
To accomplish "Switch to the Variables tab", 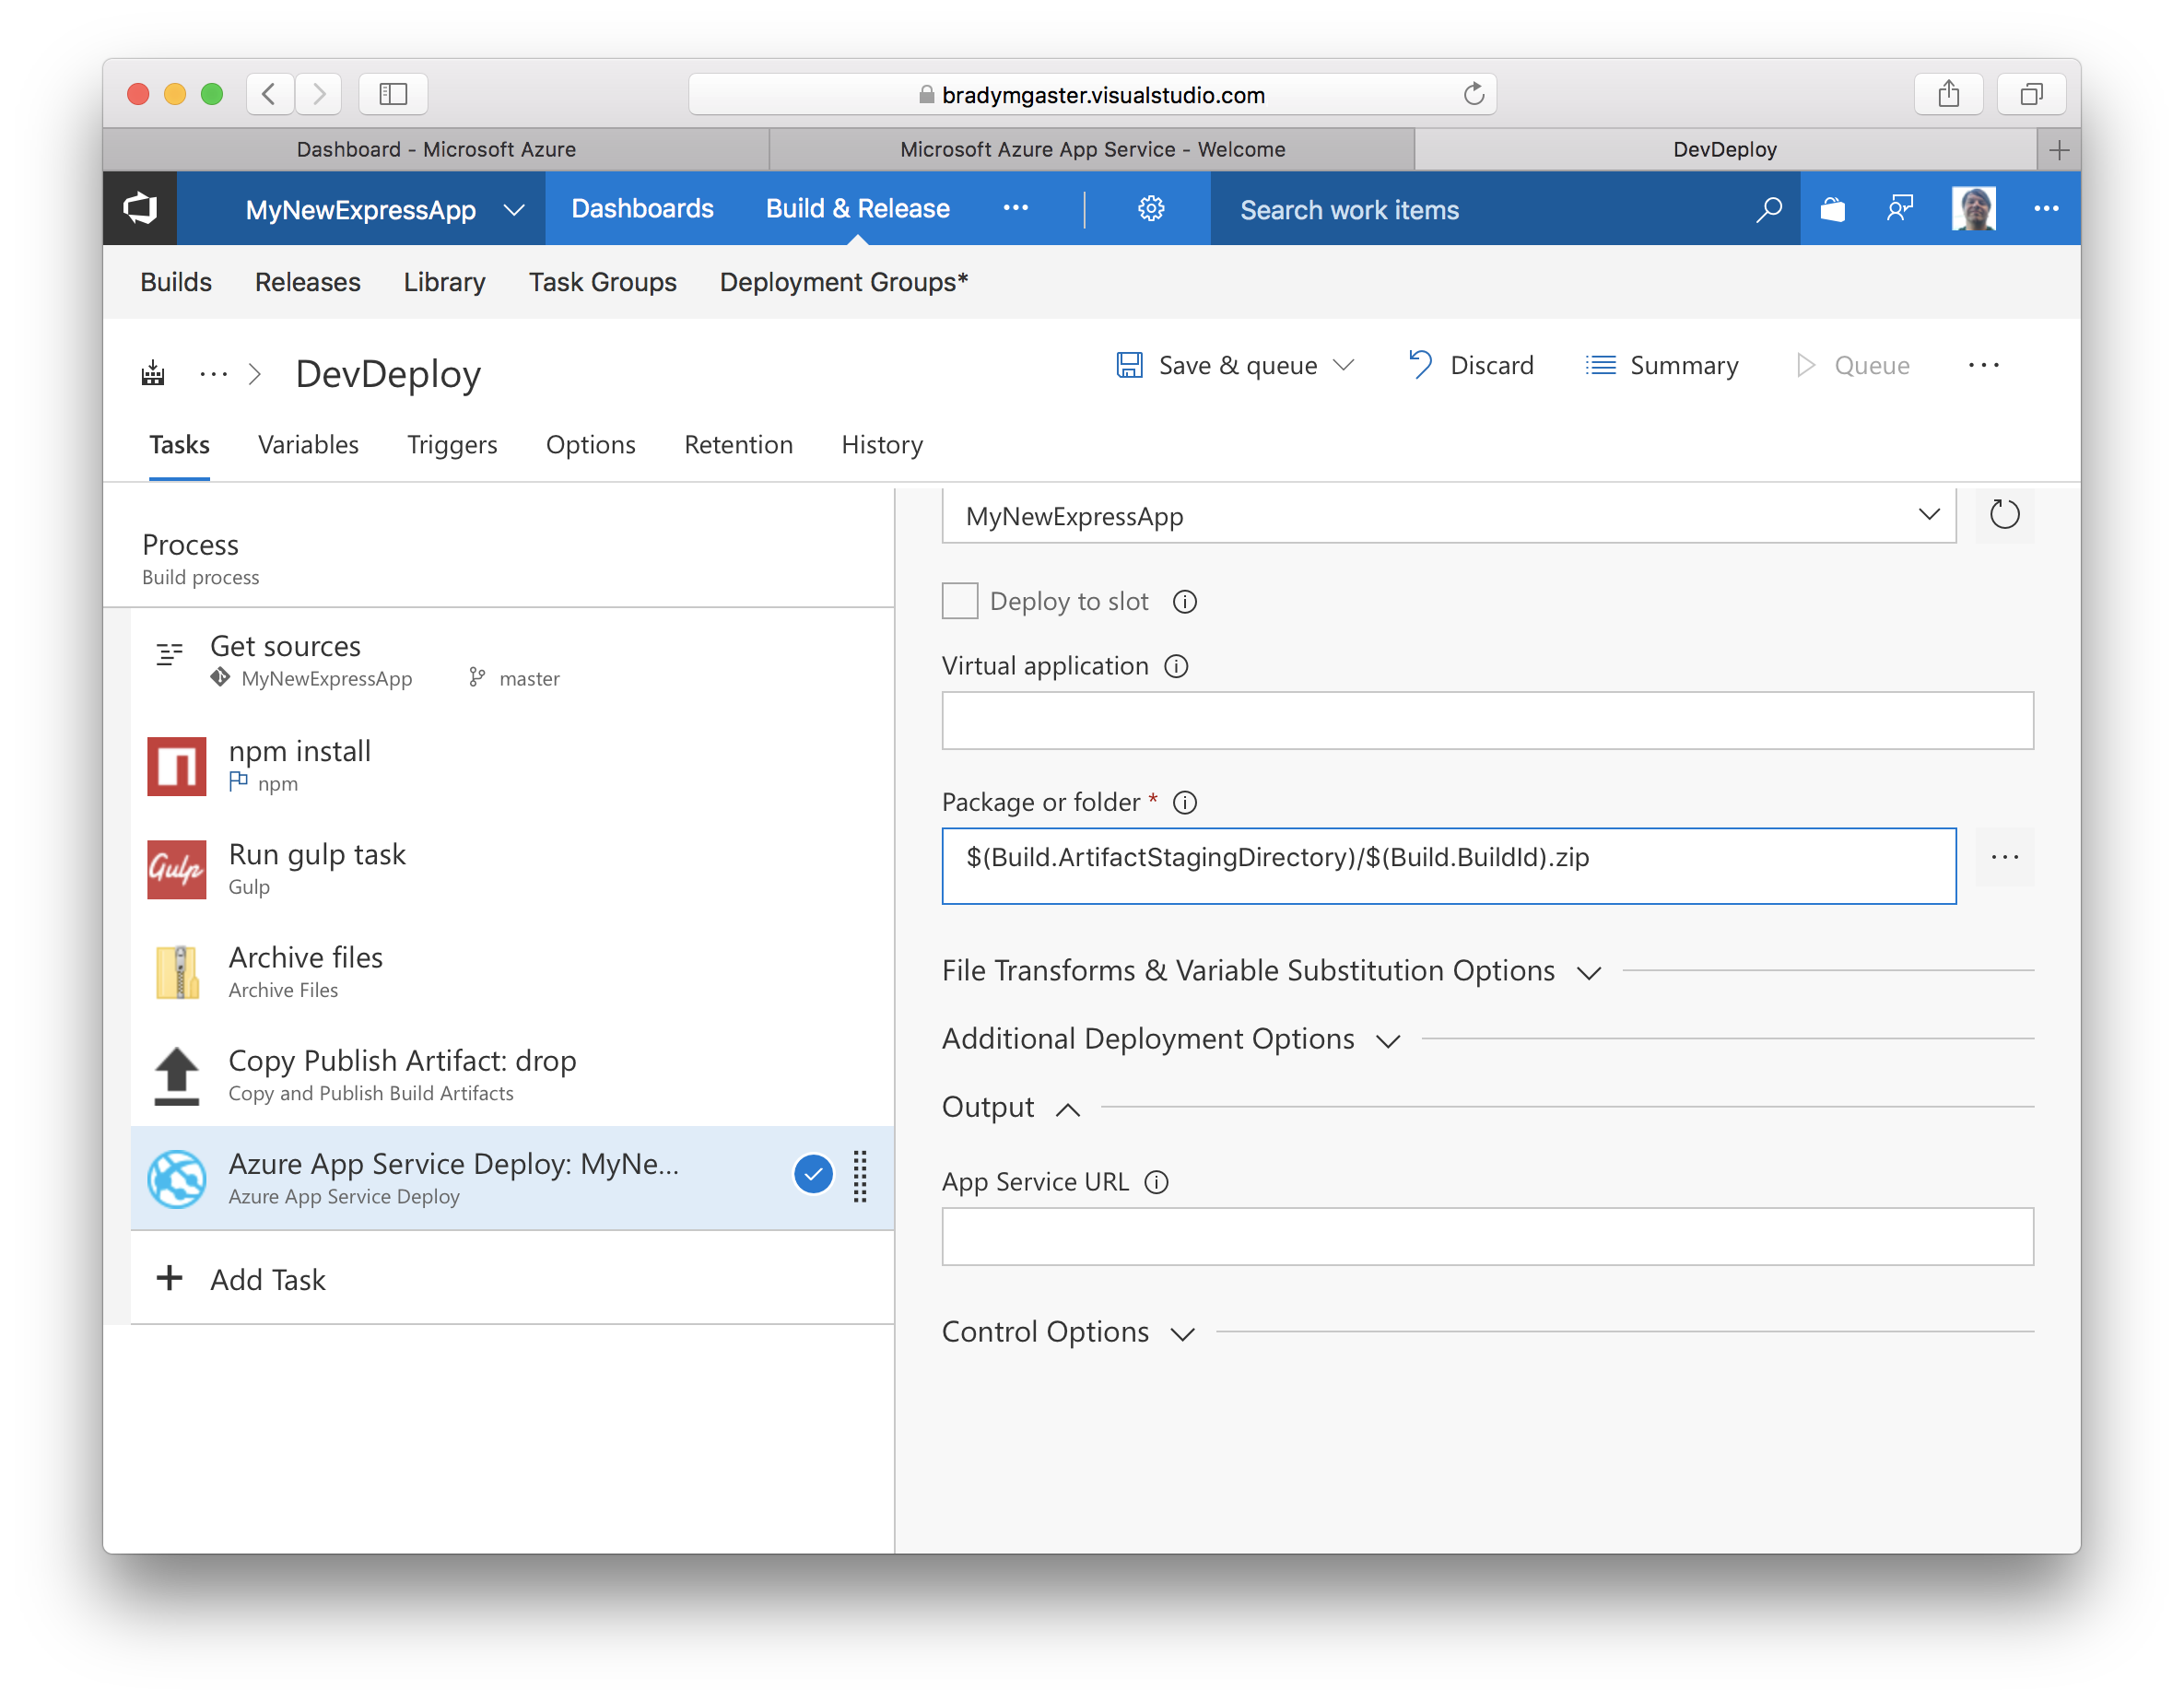I will (x=307, y=445).
